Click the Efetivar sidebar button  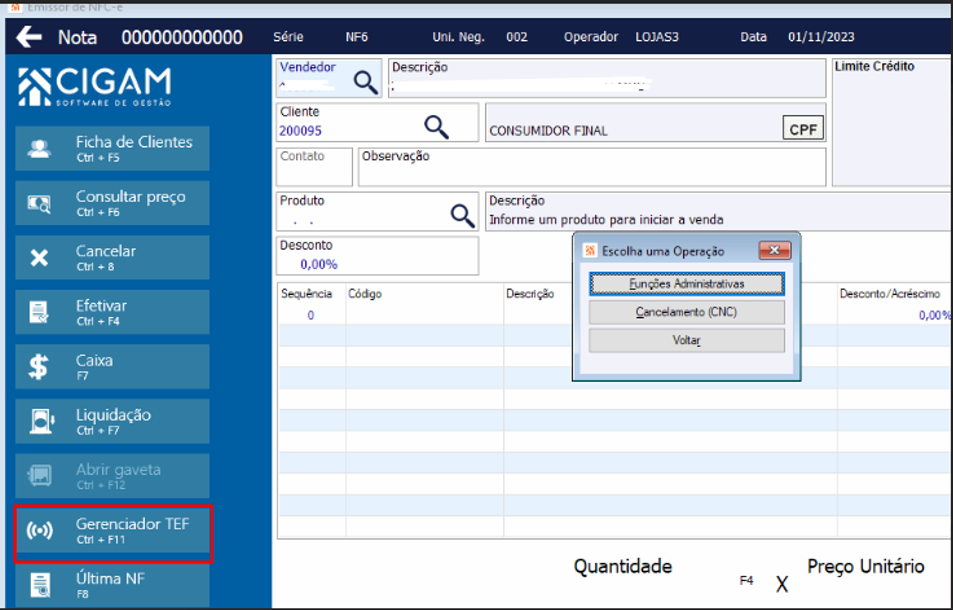112,312
